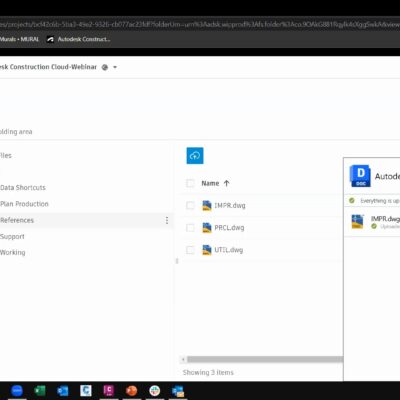
Task: Click the UTIL.dwg file icon in the list
Action: (207, 250)
